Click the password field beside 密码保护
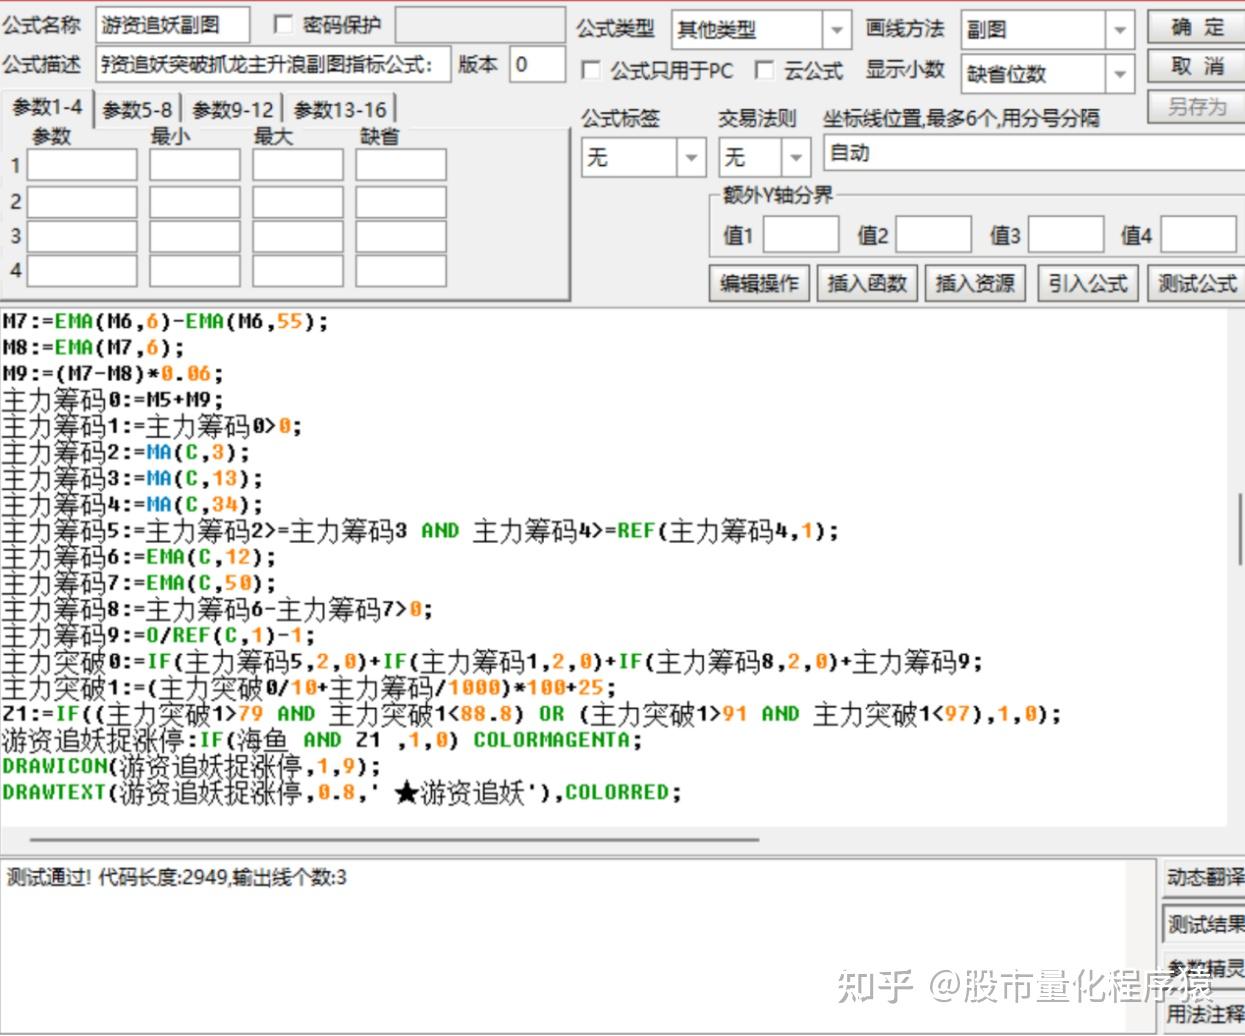 point(479,25)
